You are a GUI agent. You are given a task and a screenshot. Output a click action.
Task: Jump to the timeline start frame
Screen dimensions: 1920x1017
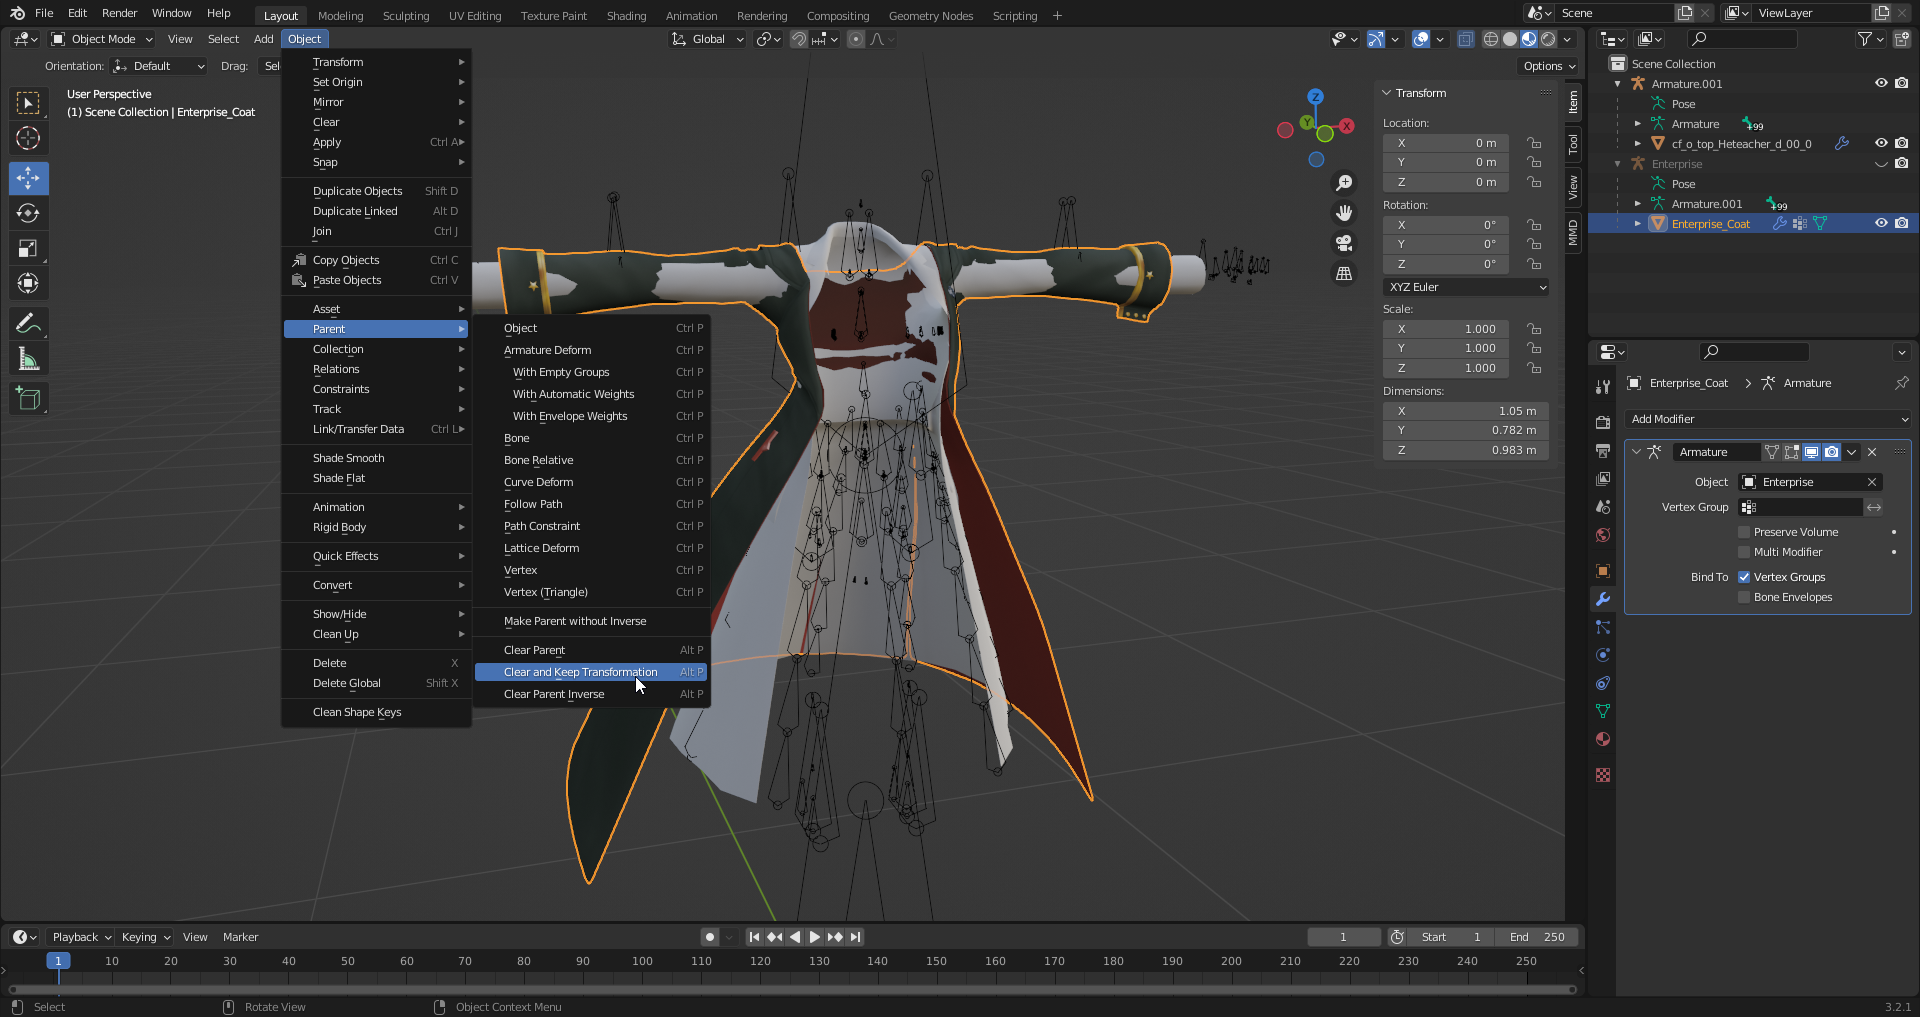754,937
